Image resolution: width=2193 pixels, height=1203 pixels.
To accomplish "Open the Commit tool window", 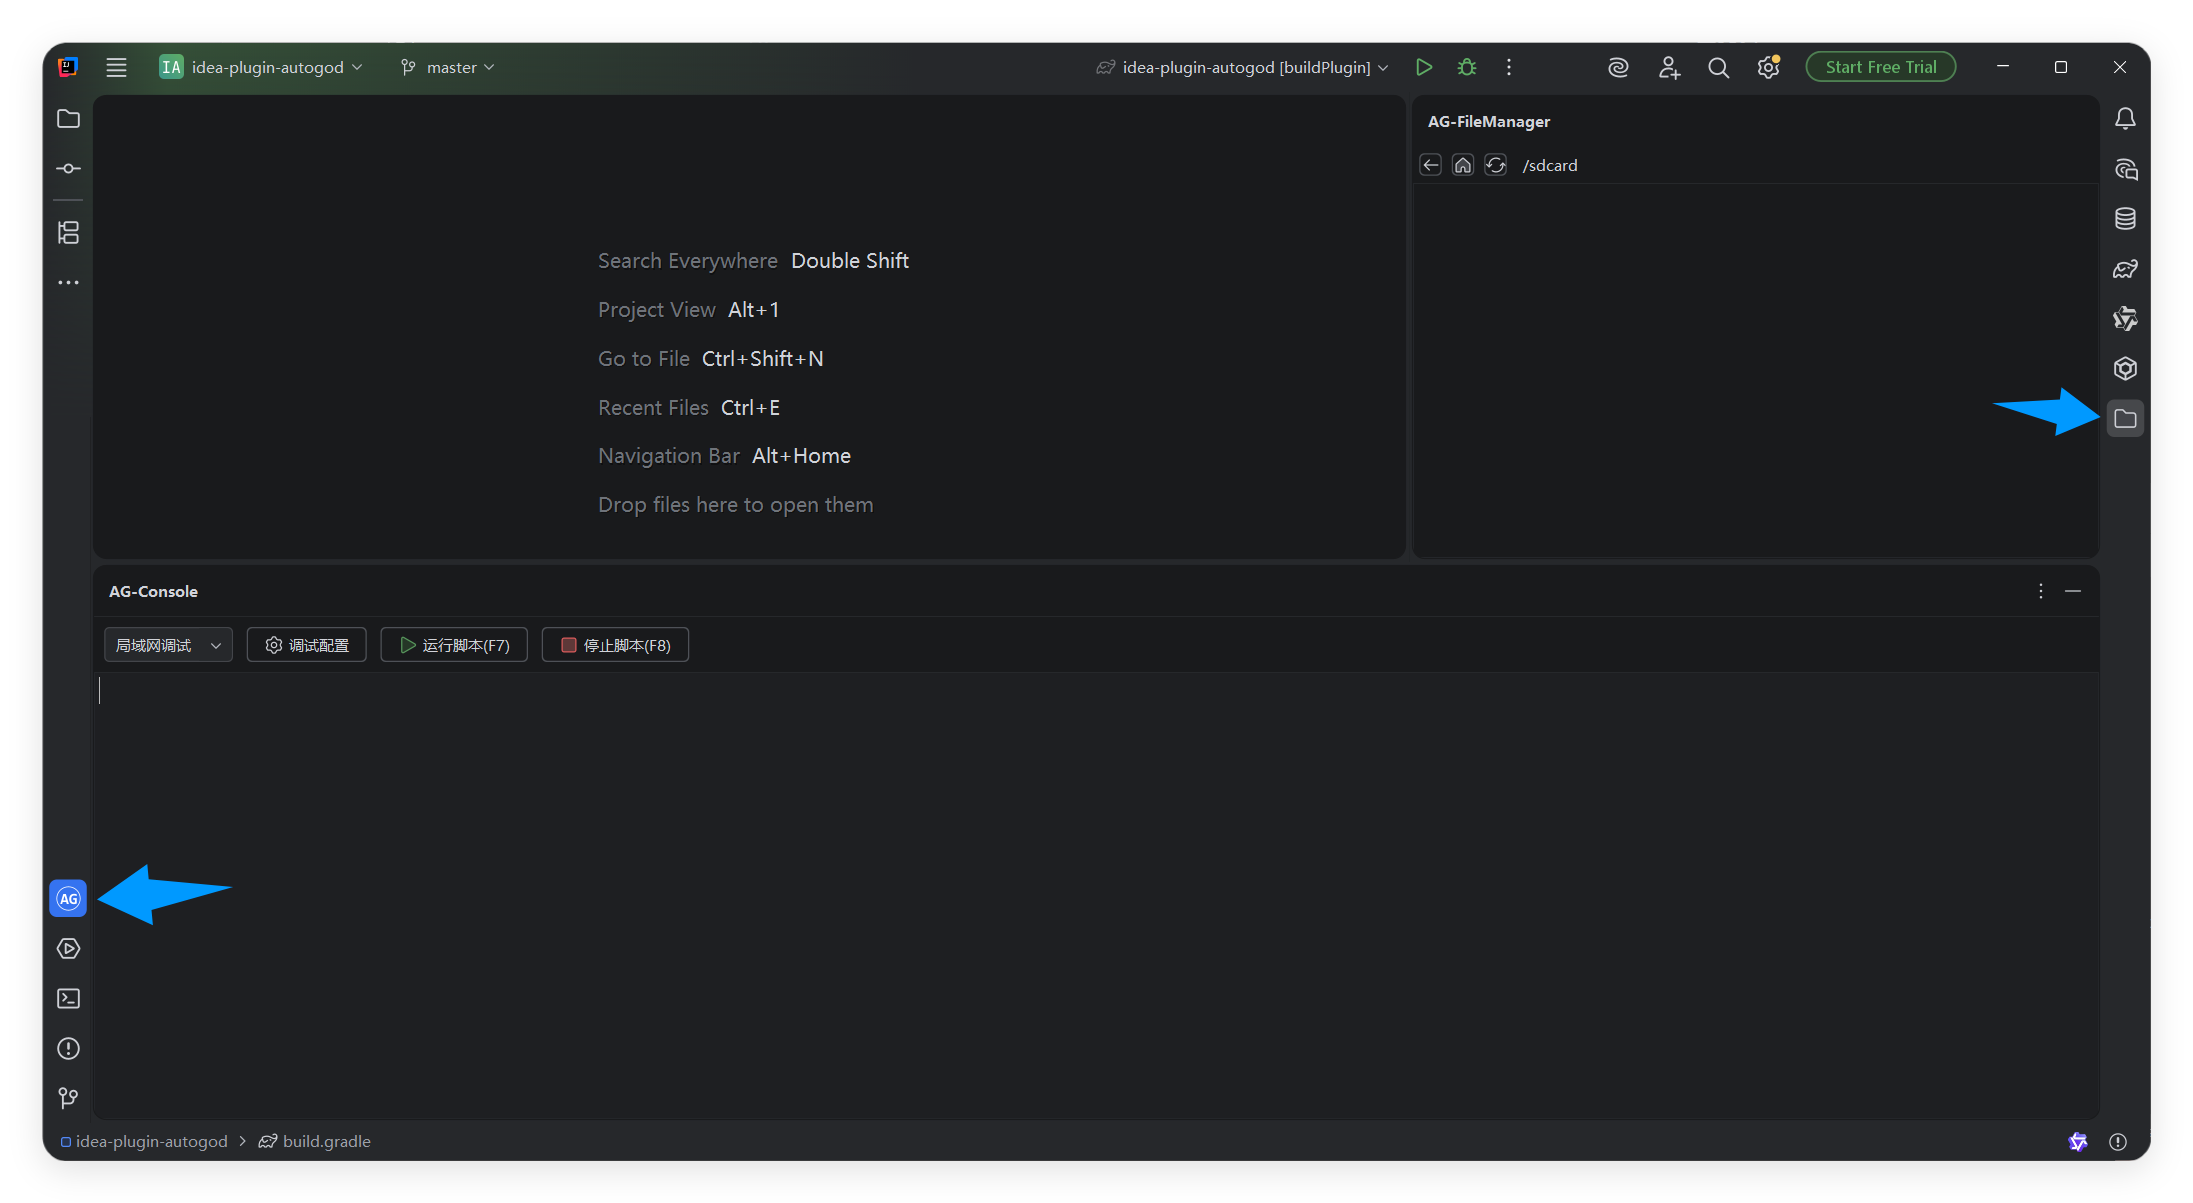I will point(68,169).
